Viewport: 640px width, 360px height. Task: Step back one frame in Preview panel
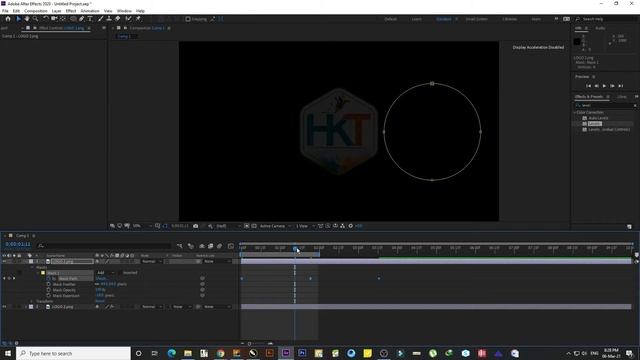click(596, 86)
